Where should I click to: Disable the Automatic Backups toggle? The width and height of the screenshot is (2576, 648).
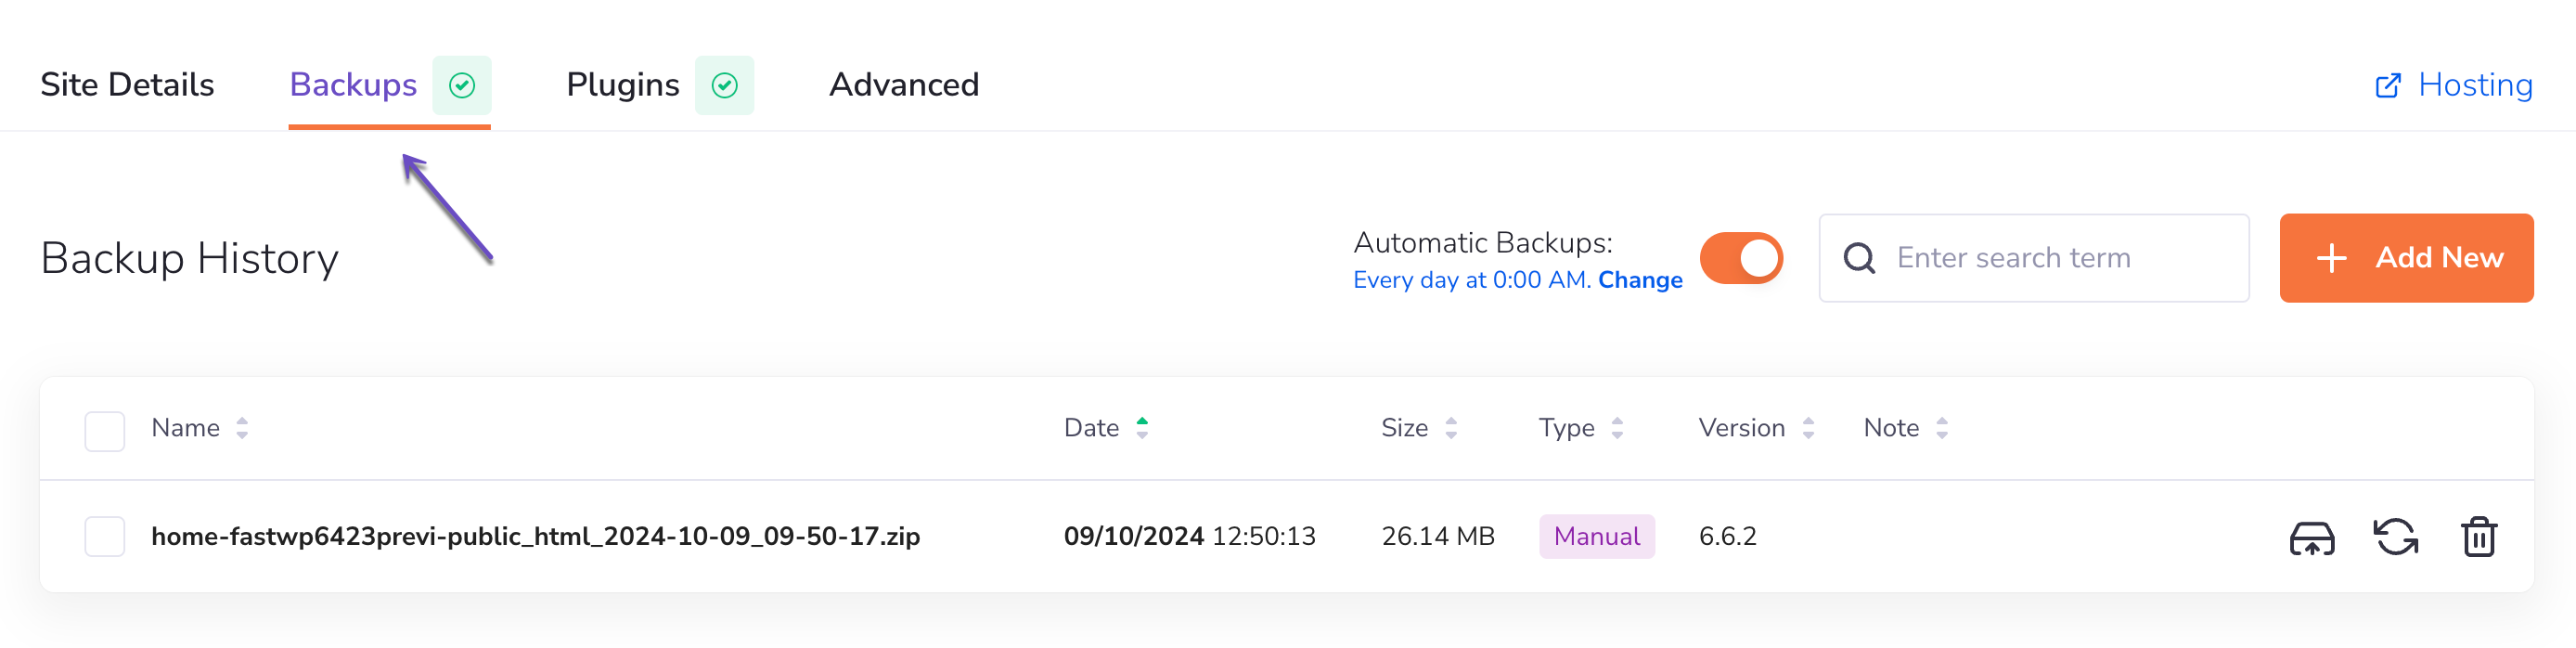click(x=1741, y=258)
